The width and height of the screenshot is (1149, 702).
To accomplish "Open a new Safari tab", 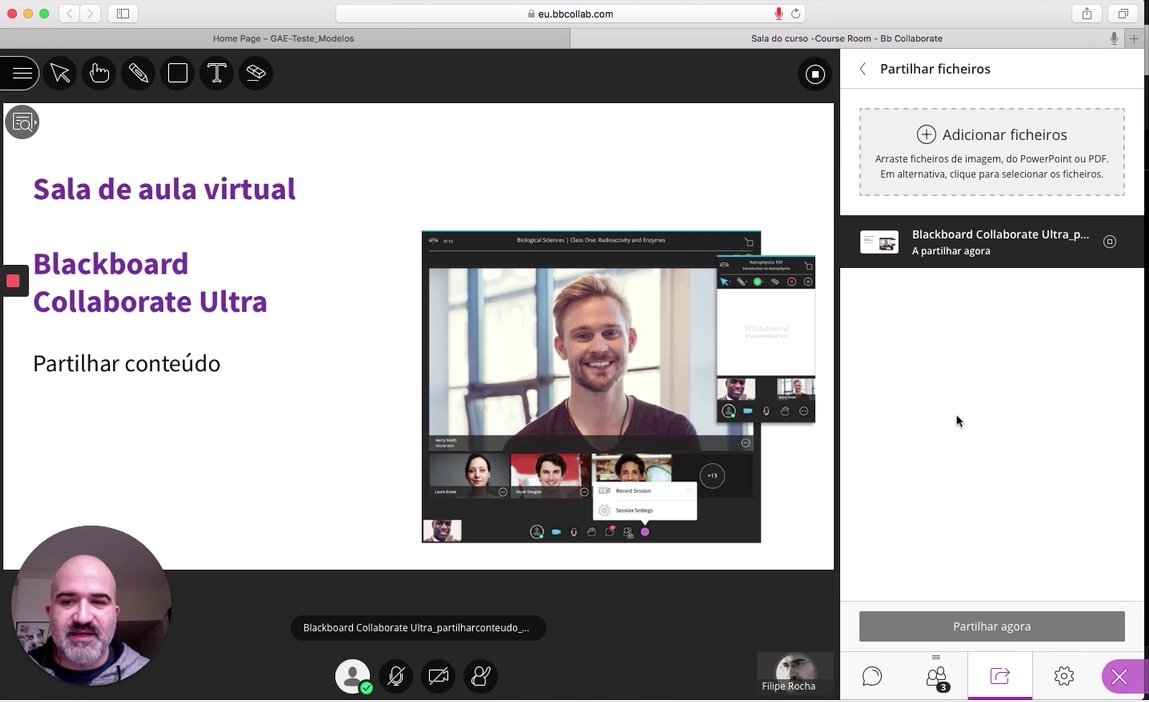I will [1134, 39].
